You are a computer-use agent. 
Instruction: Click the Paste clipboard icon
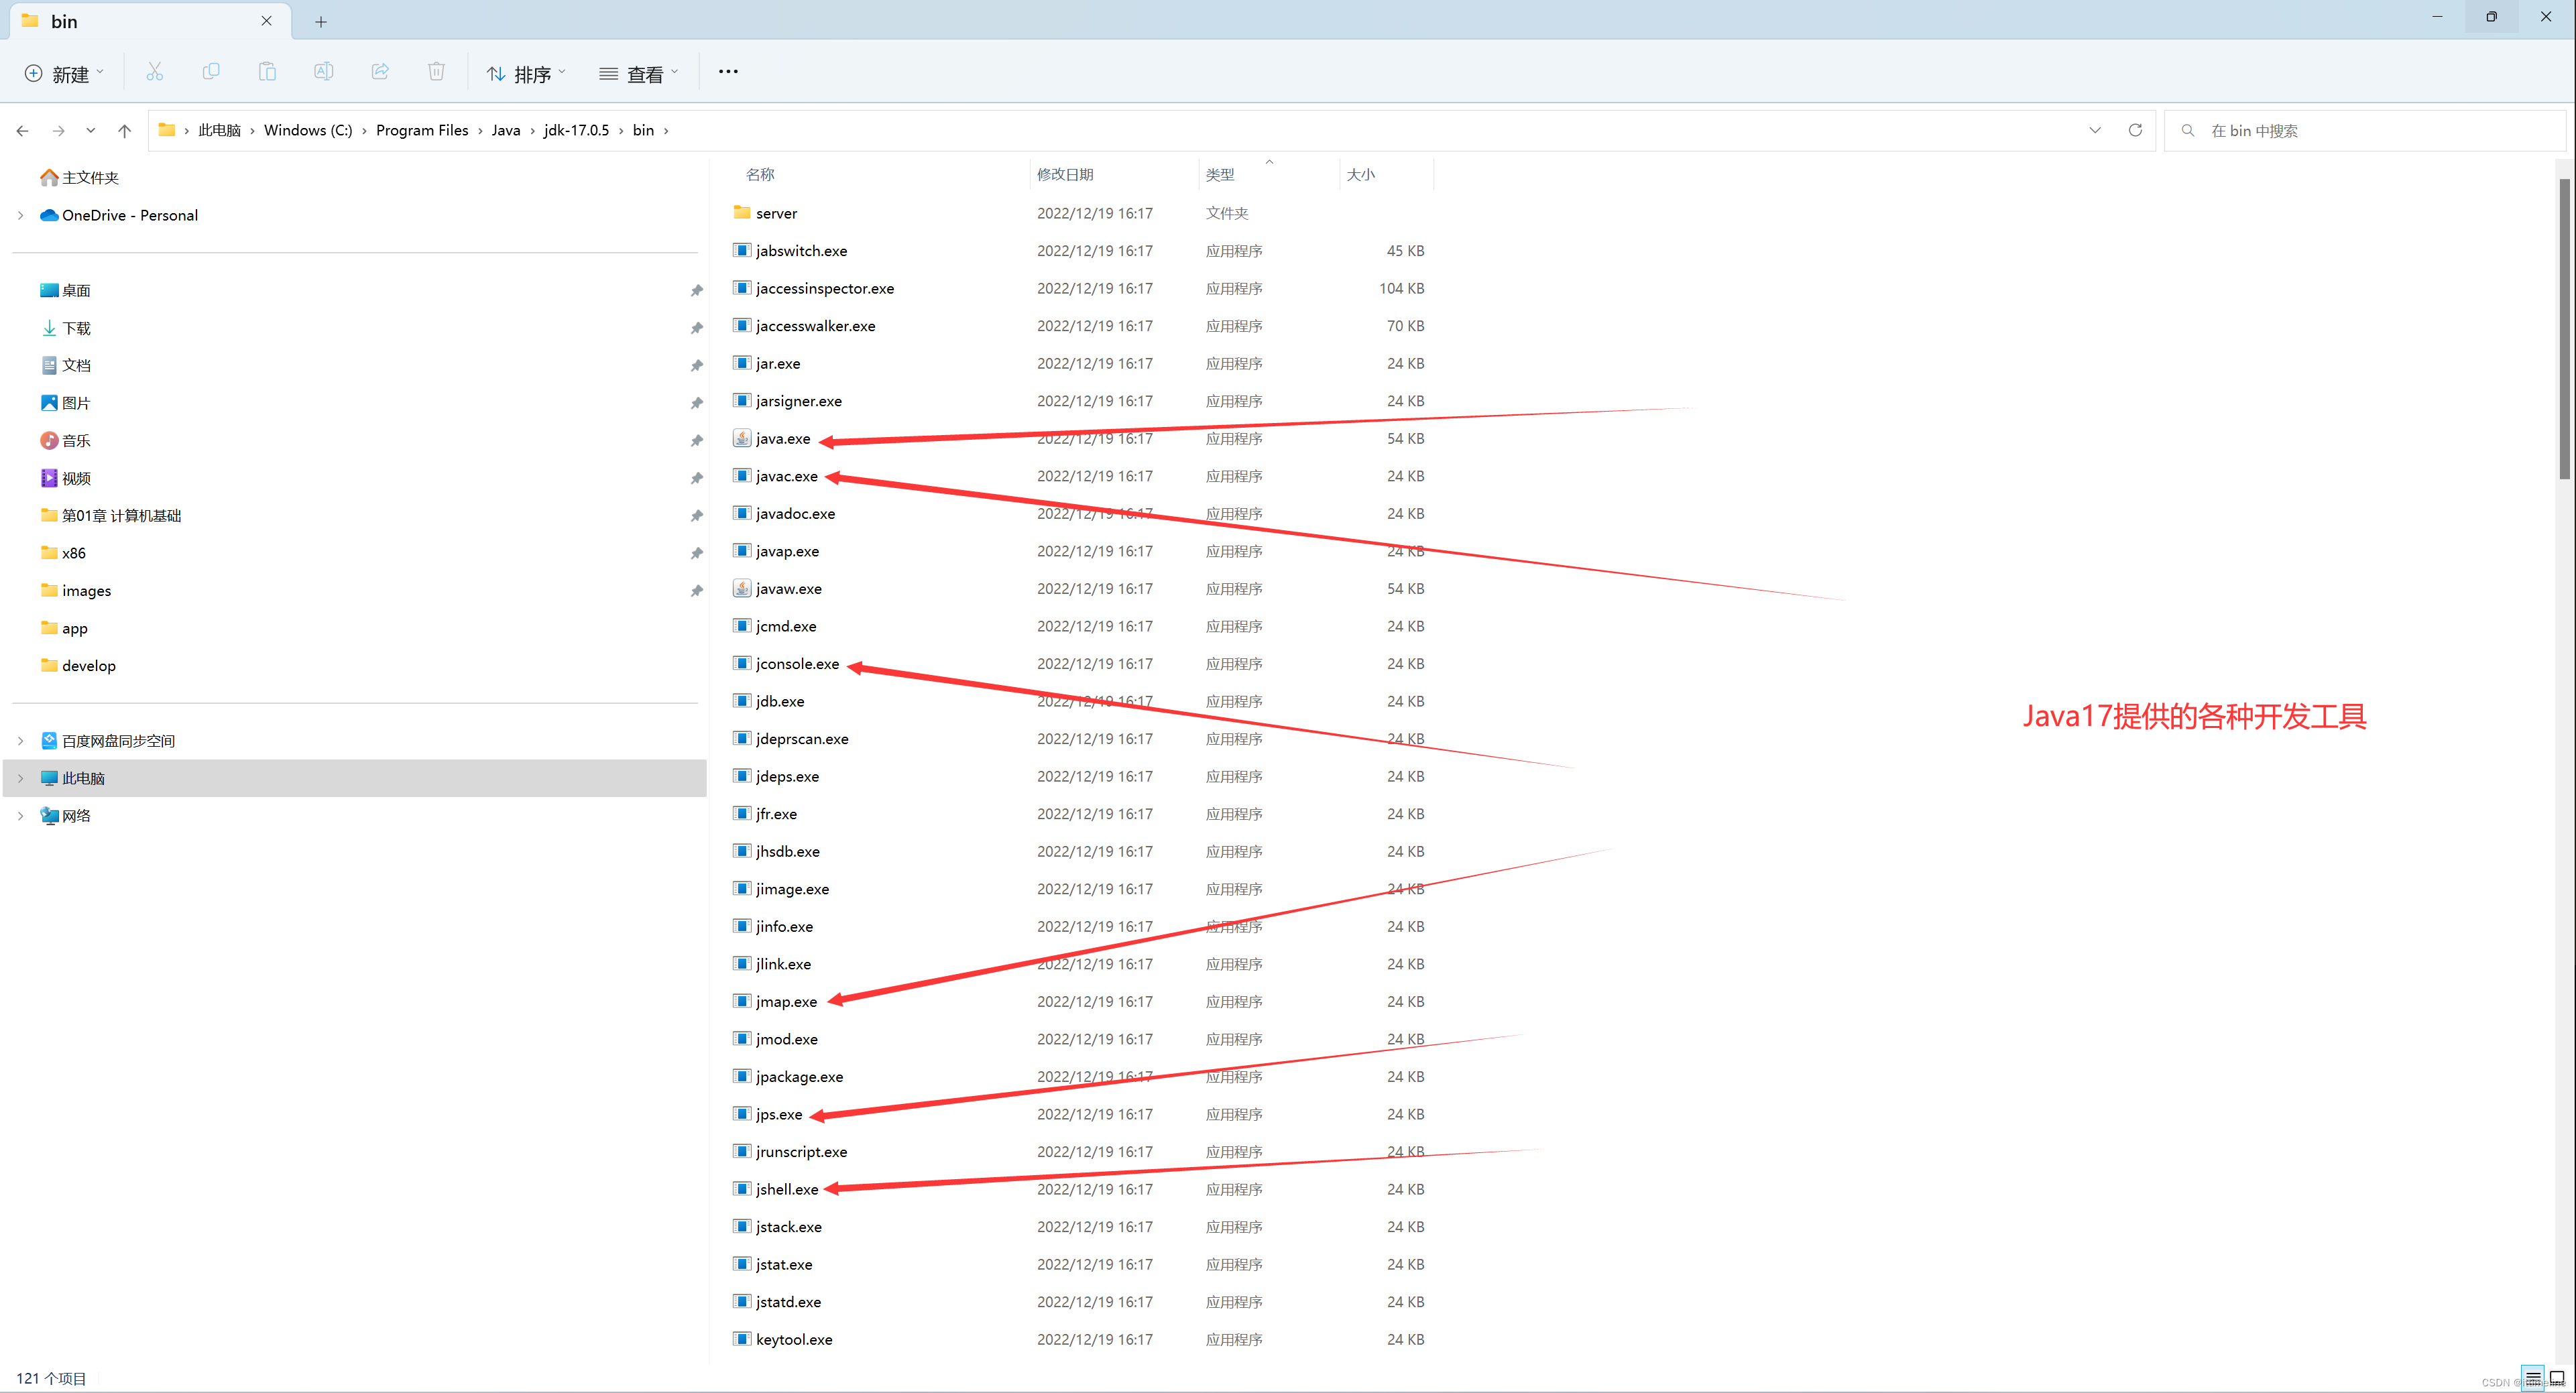[267, 72]
